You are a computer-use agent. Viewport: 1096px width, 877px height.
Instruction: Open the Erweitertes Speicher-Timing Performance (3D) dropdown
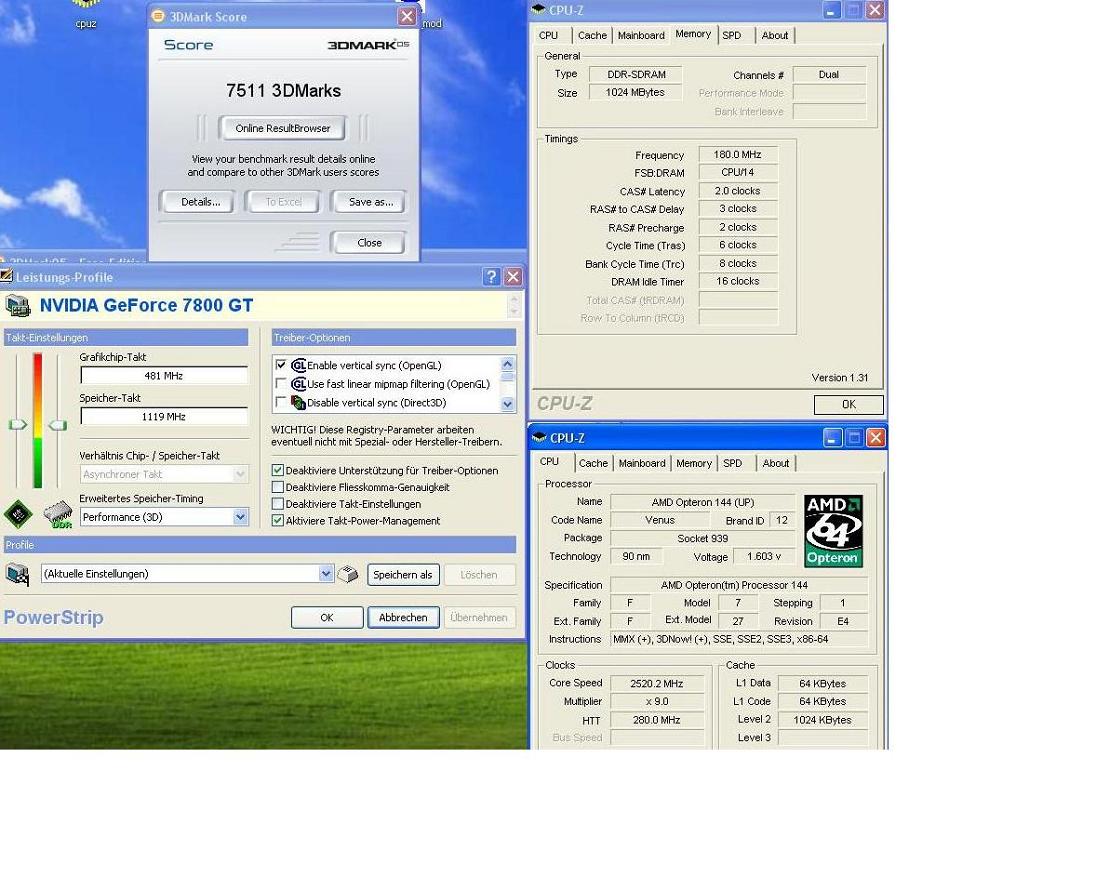[x=240, y=517]
